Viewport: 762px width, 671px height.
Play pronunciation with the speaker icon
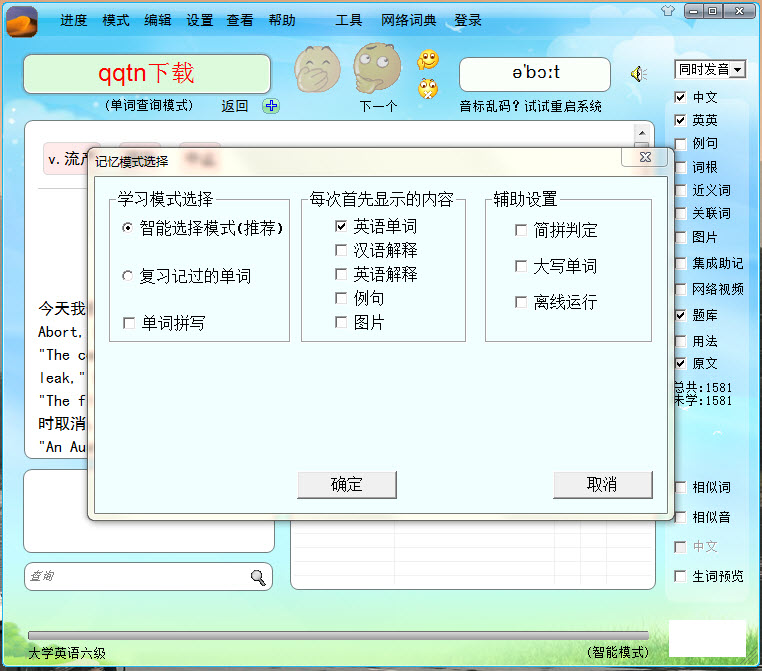tap(637, 74)
